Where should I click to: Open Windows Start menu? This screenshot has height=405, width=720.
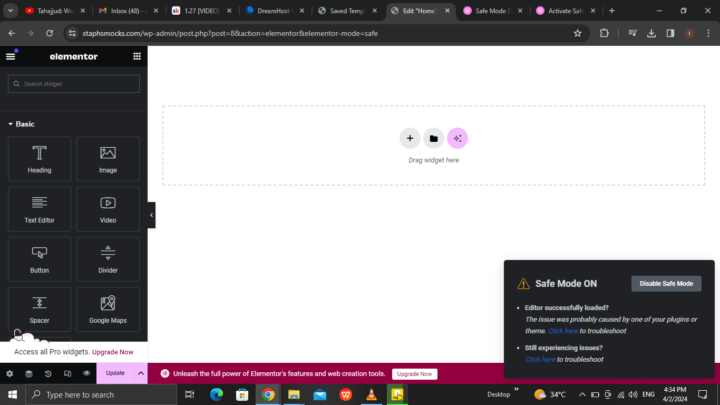tap(12, 394)
